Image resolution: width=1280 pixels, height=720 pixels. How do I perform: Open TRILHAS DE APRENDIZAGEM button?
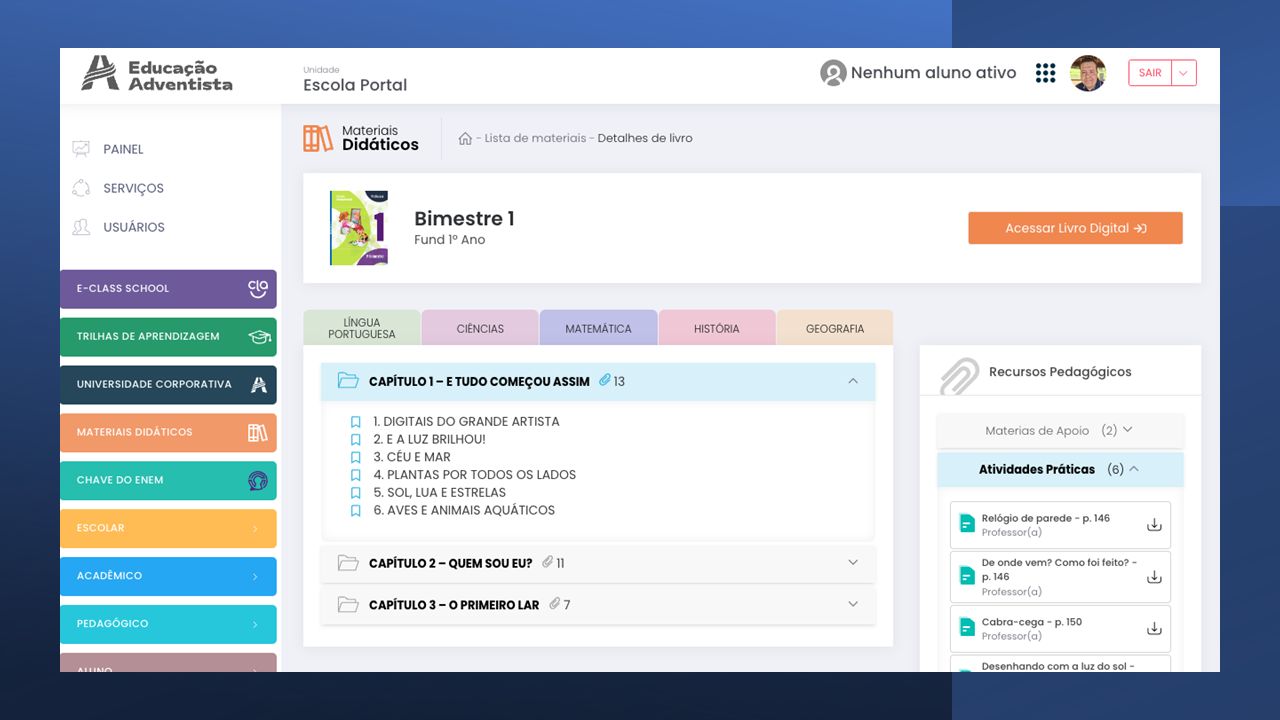tap(168, 337)
